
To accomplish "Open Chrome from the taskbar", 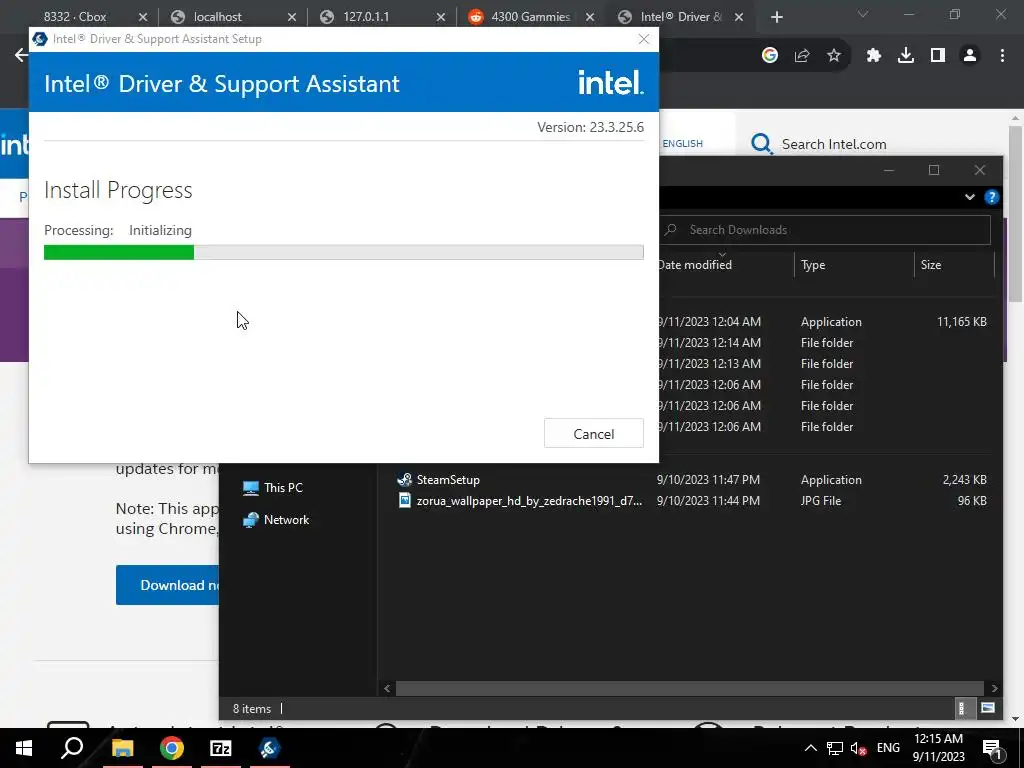I will pyautogui.click(x=172, y=748).
